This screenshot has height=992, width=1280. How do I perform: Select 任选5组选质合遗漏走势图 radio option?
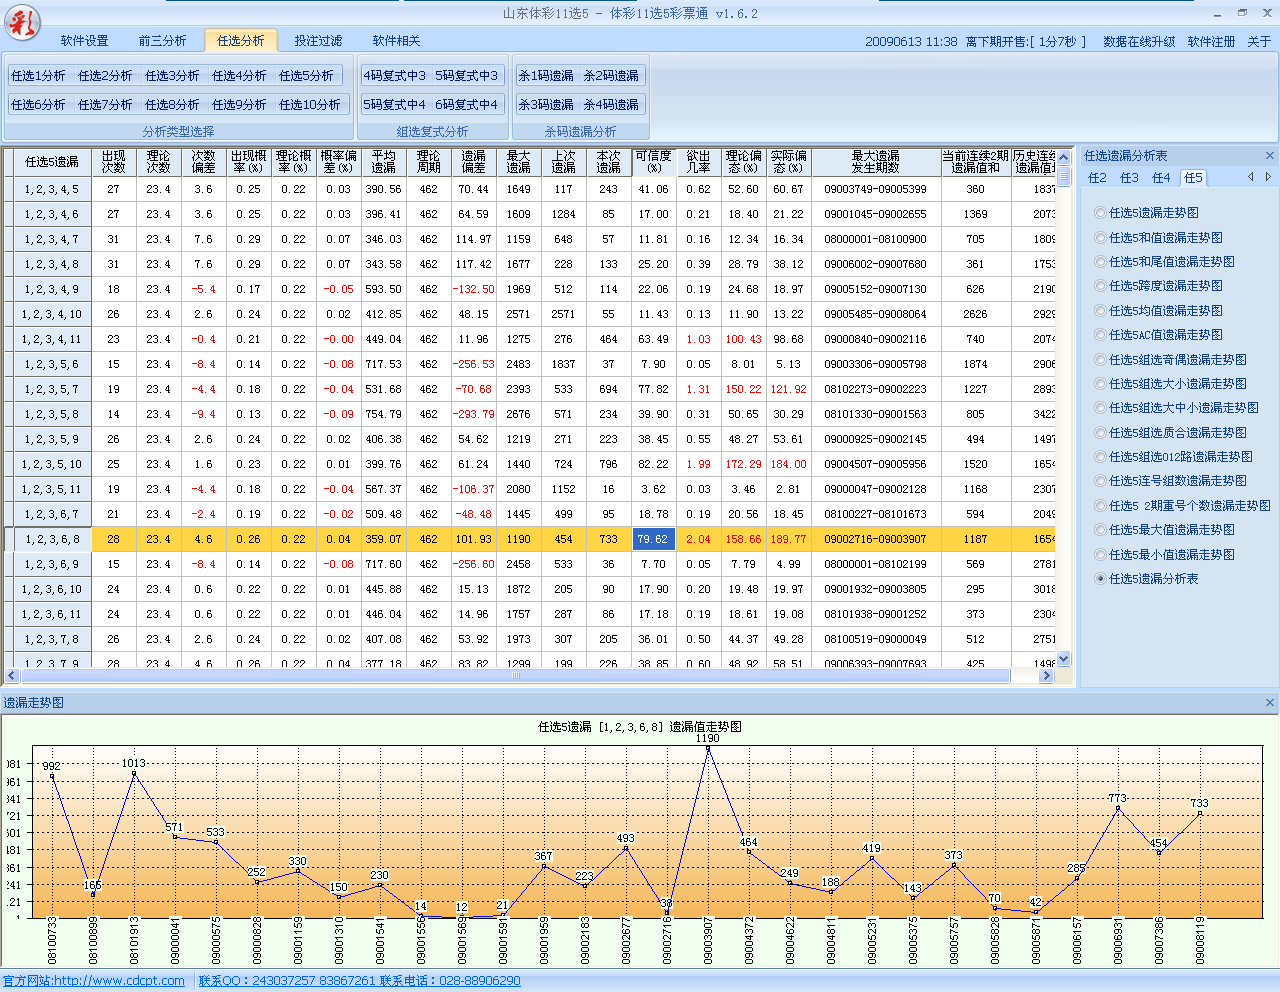coord(1170,433)
